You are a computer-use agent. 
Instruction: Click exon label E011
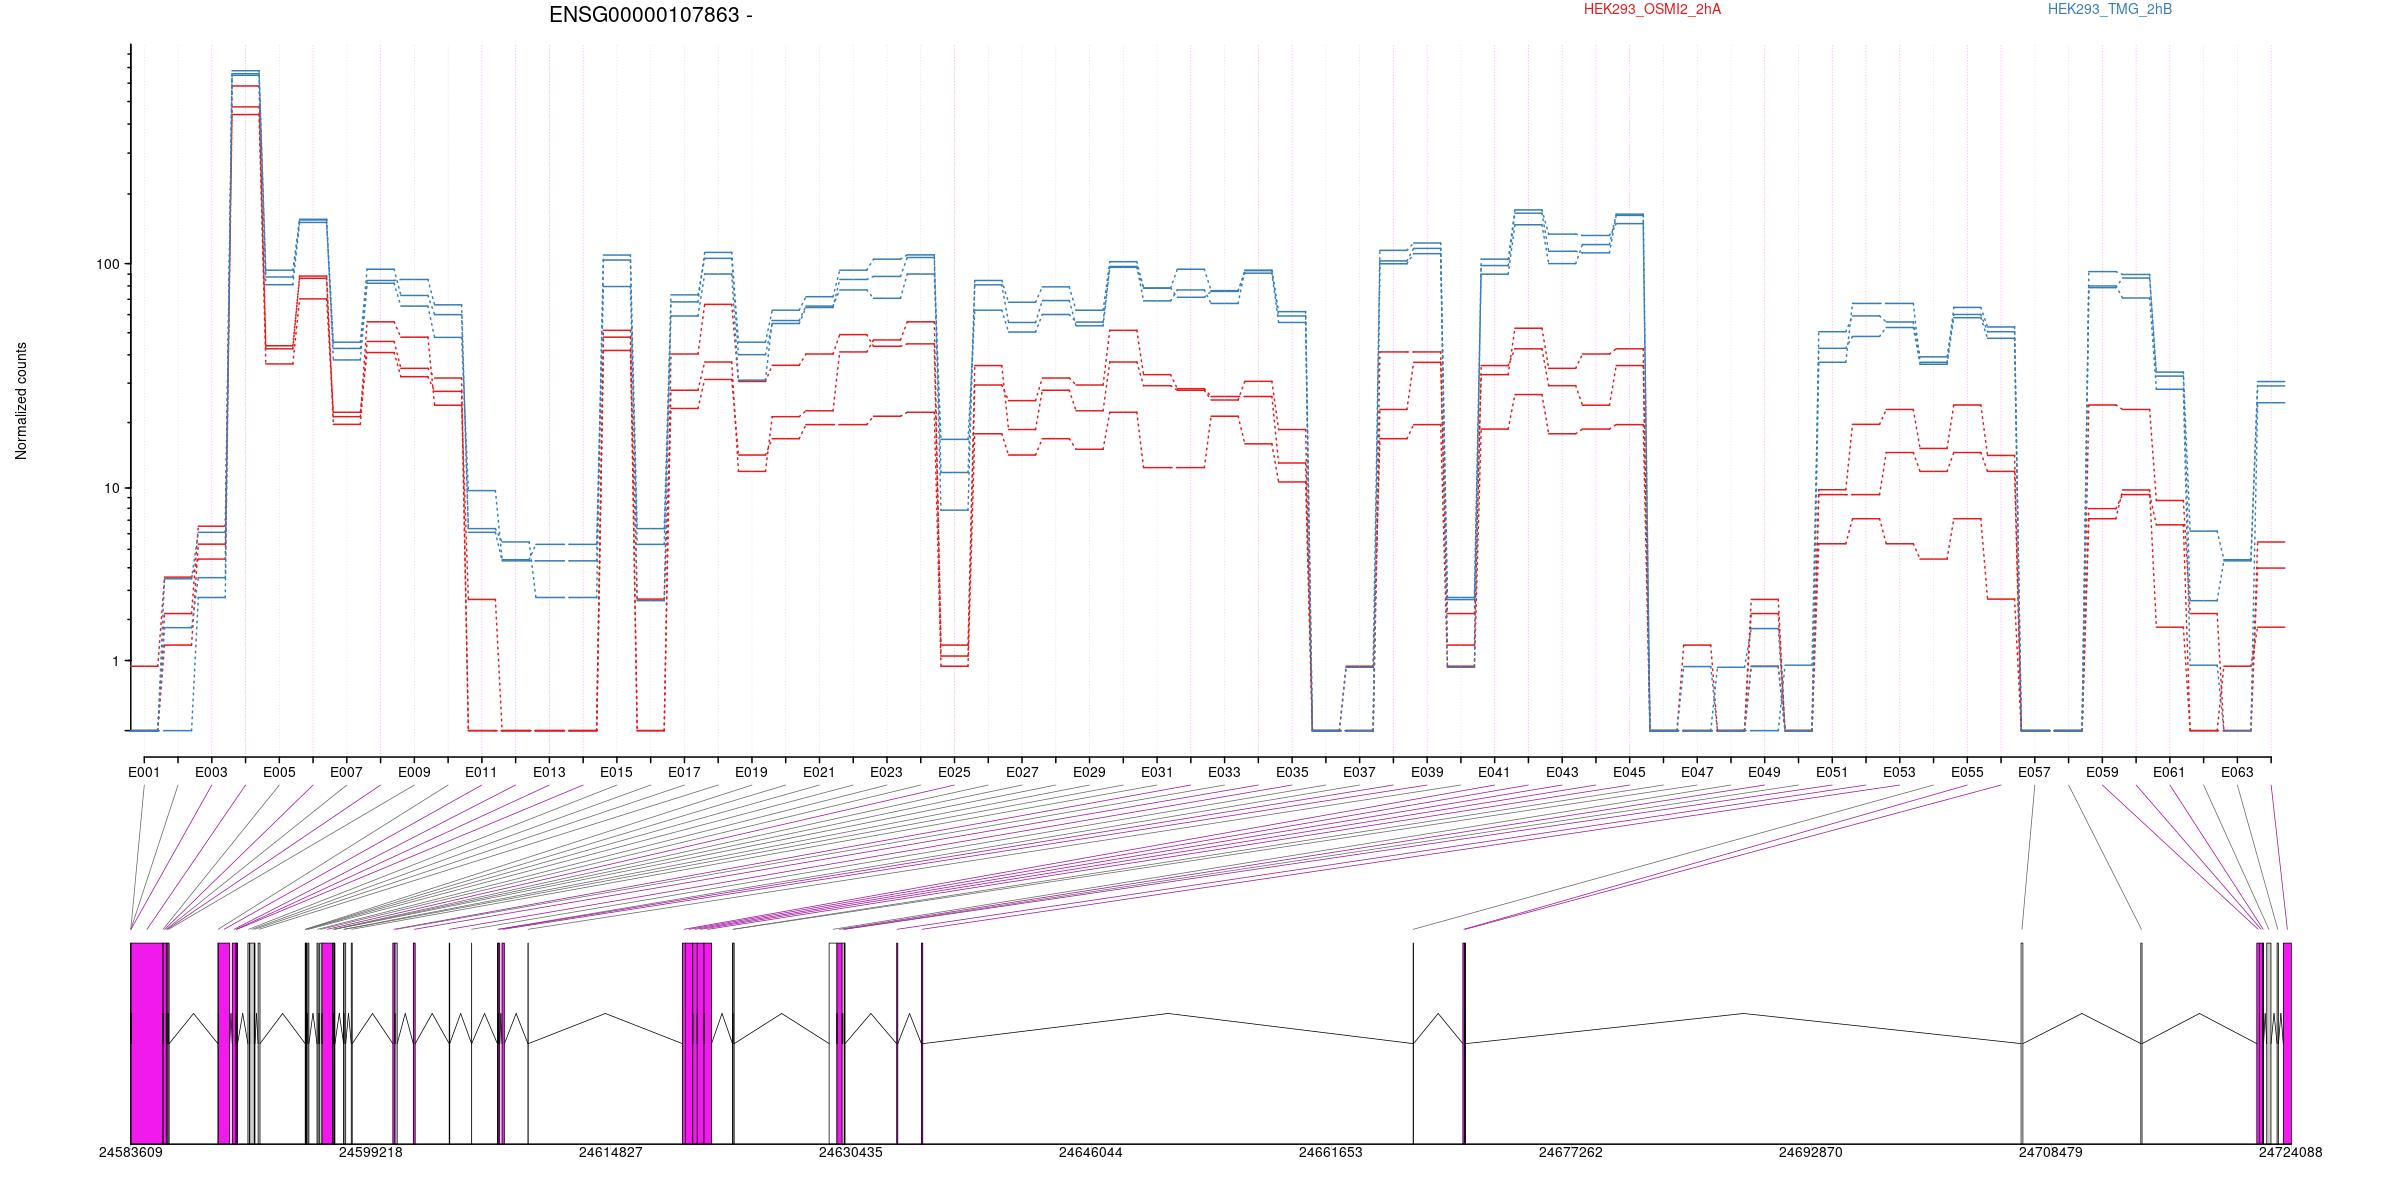pyautogui.click(x=481, y=772)
